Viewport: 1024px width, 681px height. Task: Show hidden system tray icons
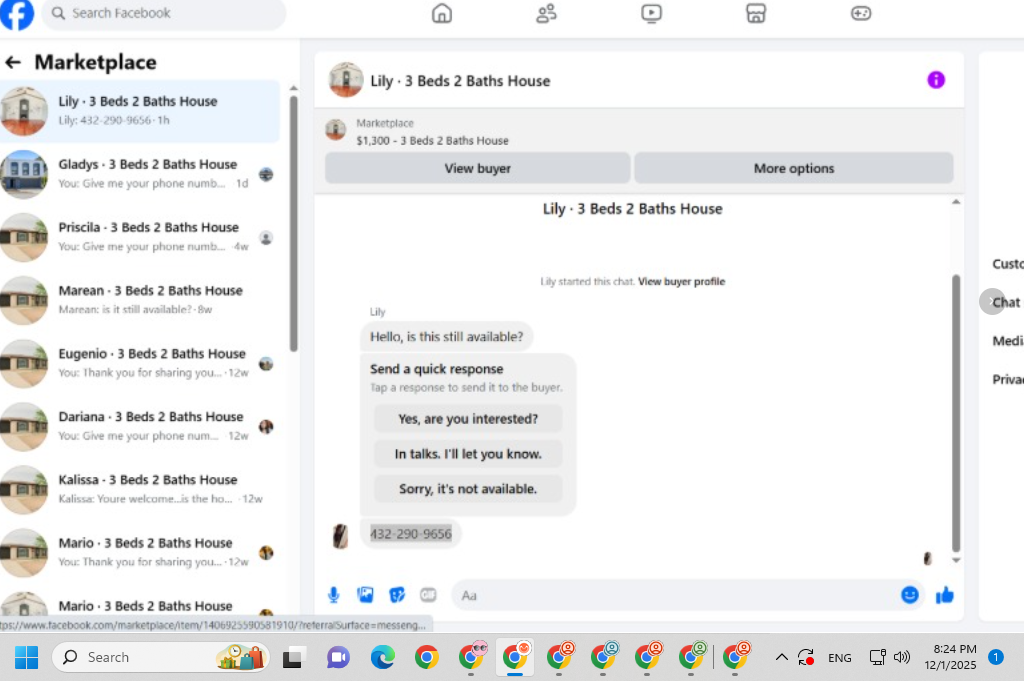point(781,657)
